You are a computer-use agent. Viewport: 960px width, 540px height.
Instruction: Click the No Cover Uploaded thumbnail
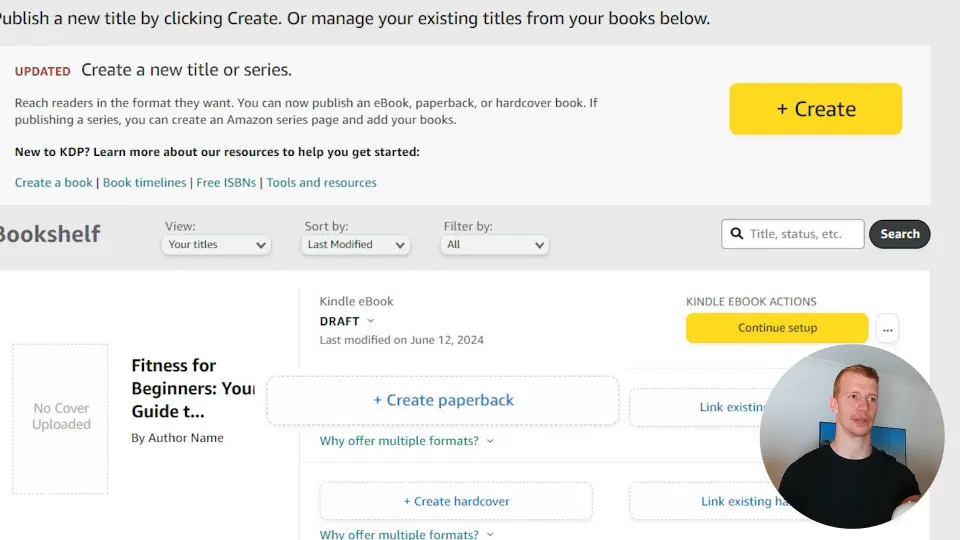60,419
